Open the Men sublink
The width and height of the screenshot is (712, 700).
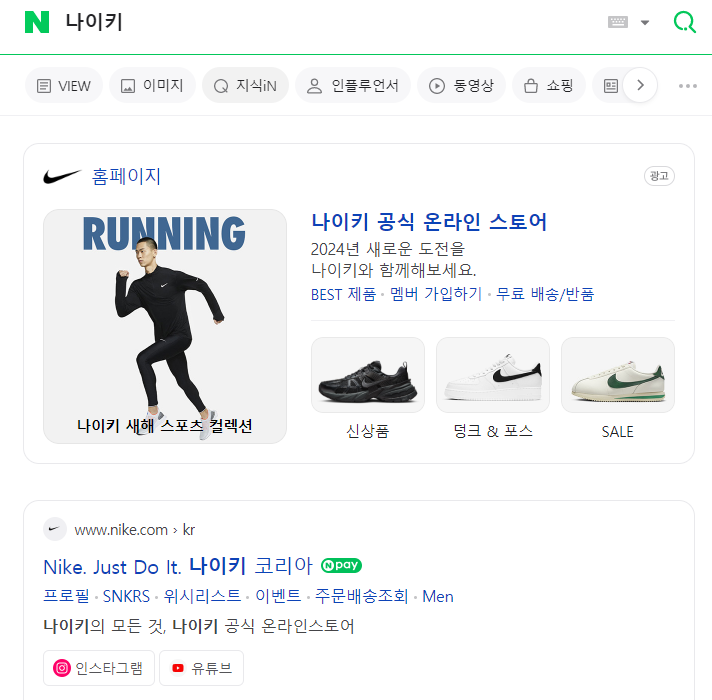tap(438, 596)
